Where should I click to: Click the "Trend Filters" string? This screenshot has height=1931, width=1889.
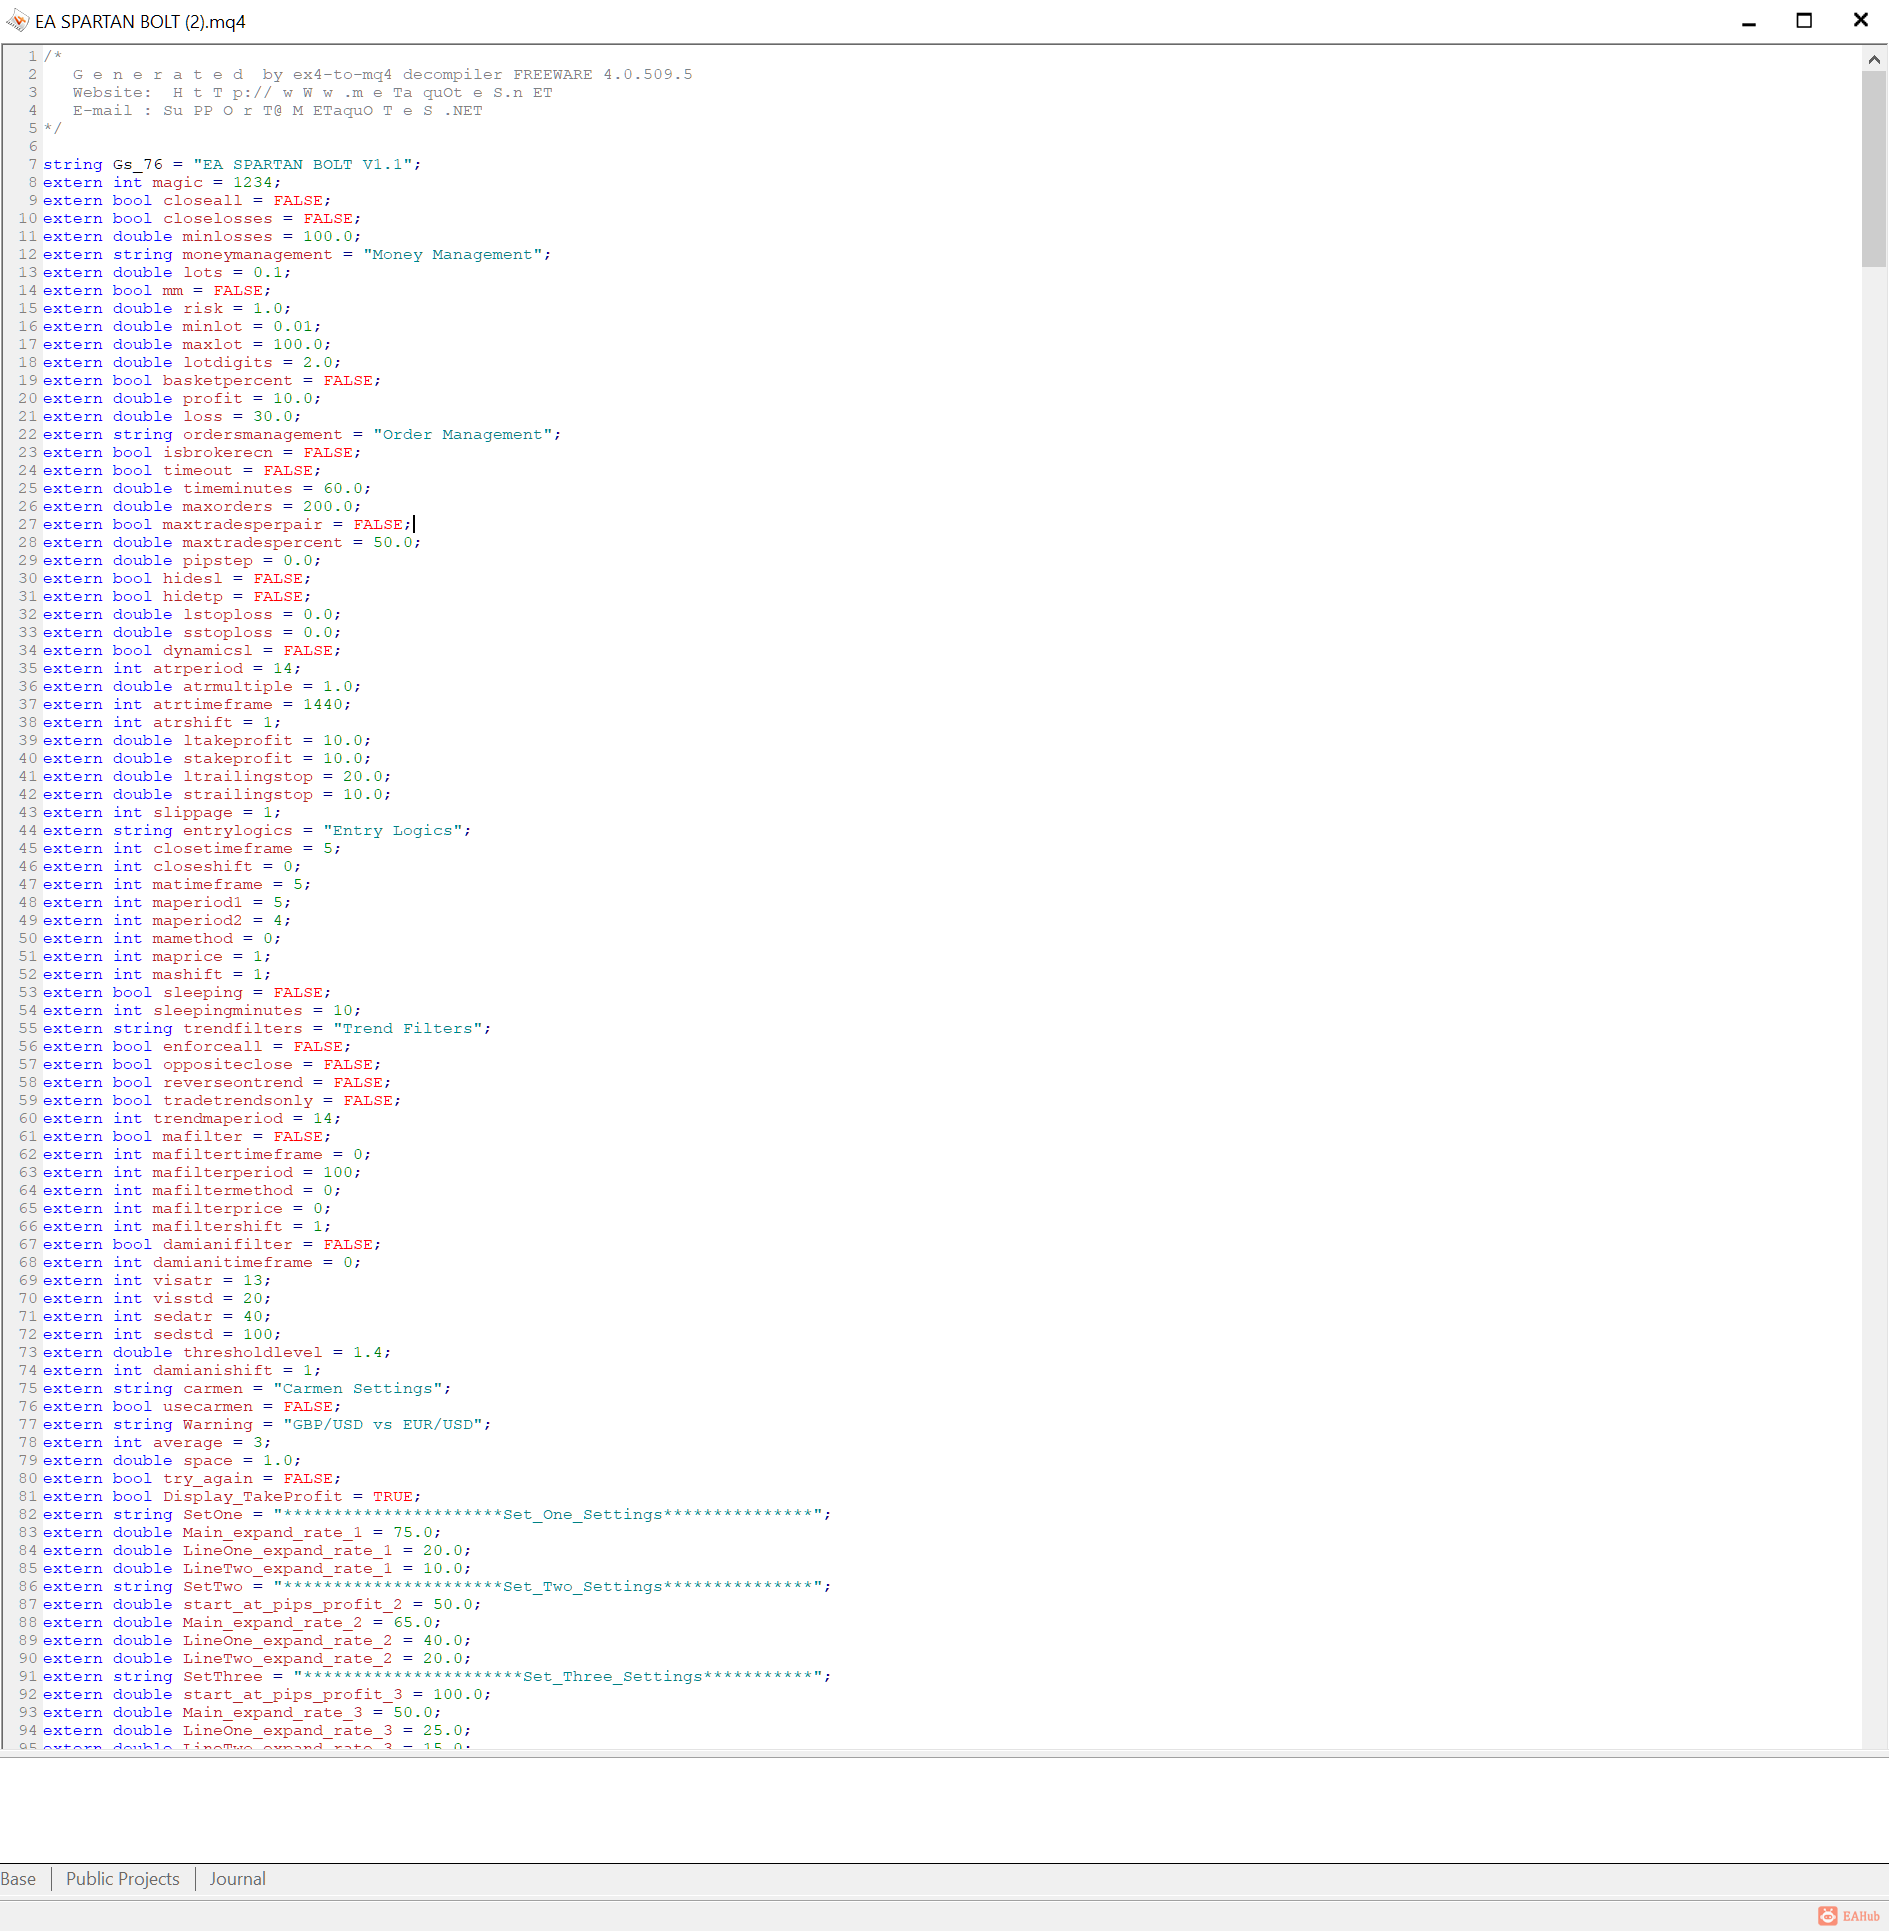pyautogui.click(x=408, y=1029)
